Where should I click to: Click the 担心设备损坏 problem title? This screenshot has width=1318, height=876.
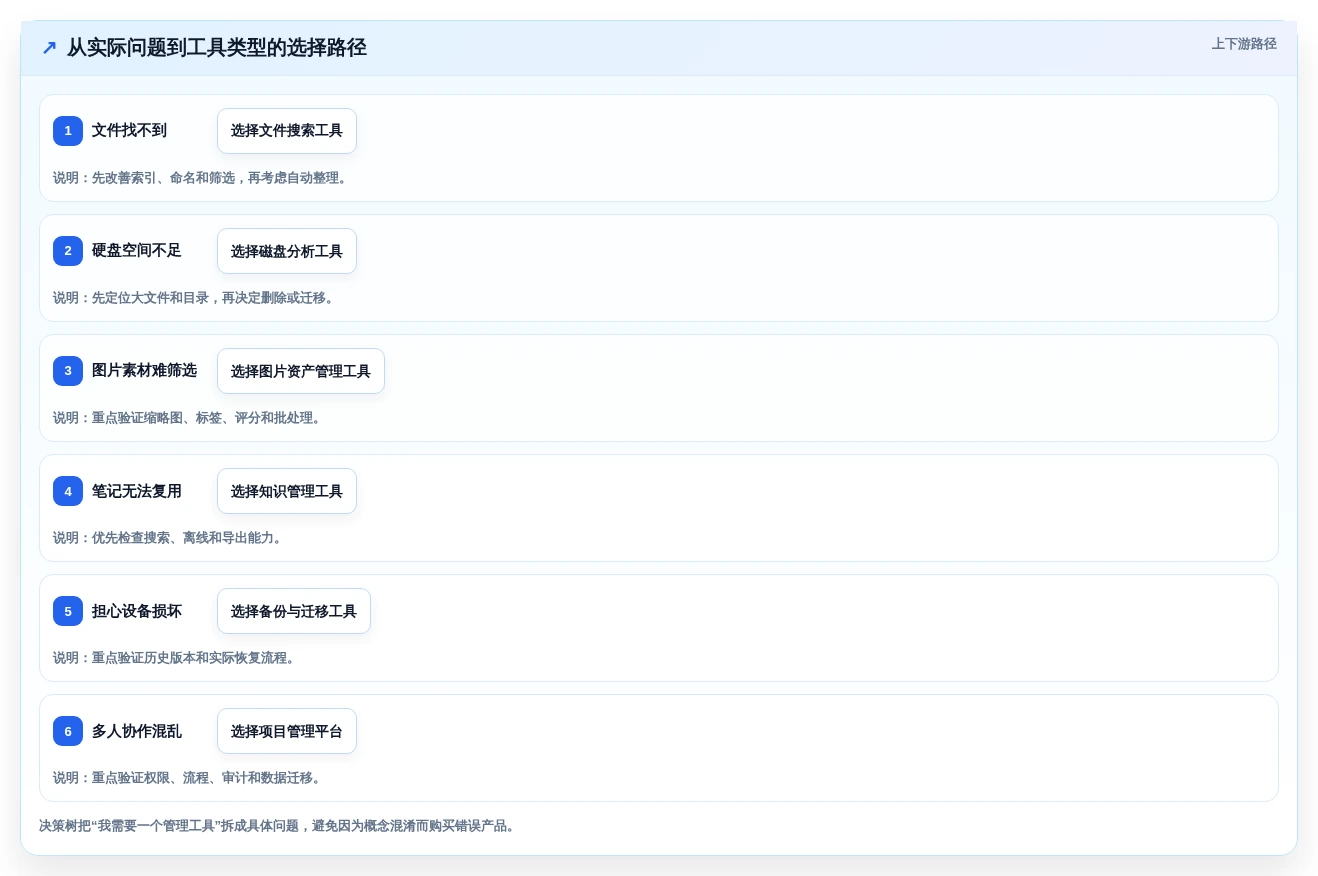[137, 611]
